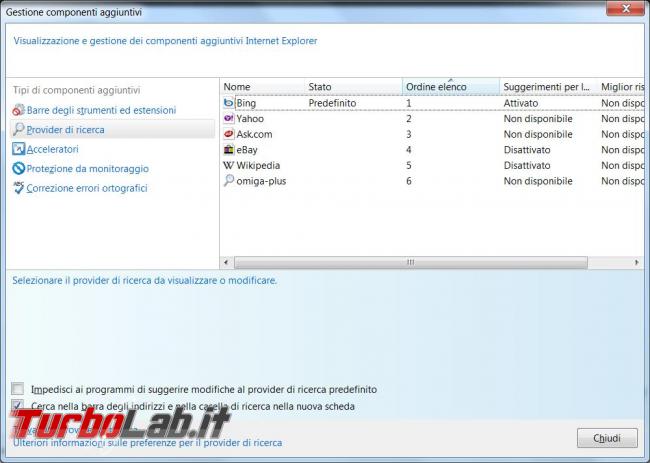Click the Bing provider icon
The width and height of the screenshot is (650, 463).
228,102
